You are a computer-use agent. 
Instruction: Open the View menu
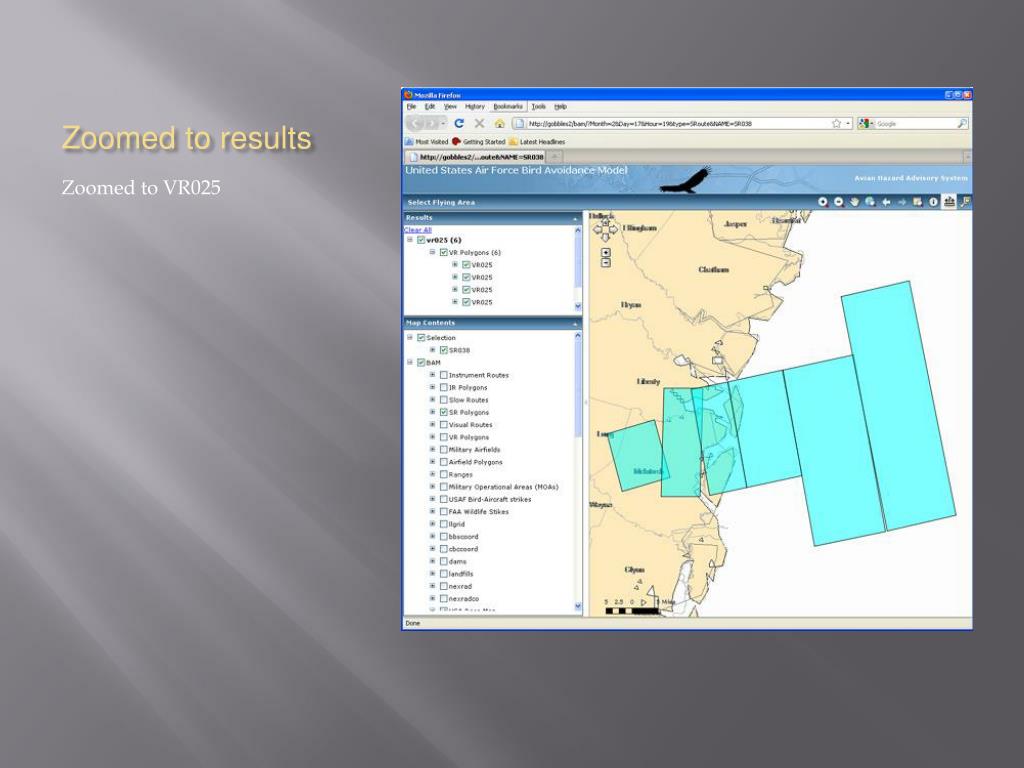(x=450, y=106)
